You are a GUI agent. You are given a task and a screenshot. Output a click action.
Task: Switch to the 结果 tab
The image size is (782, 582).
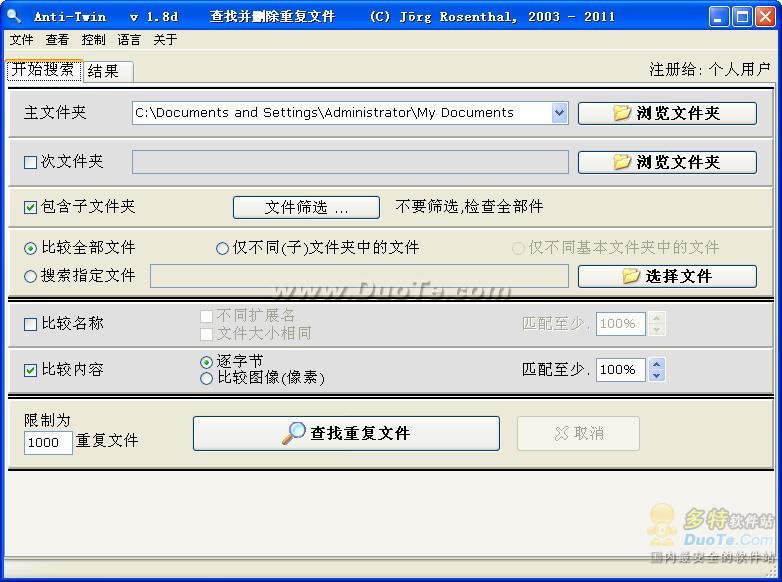tap(108, 71)
